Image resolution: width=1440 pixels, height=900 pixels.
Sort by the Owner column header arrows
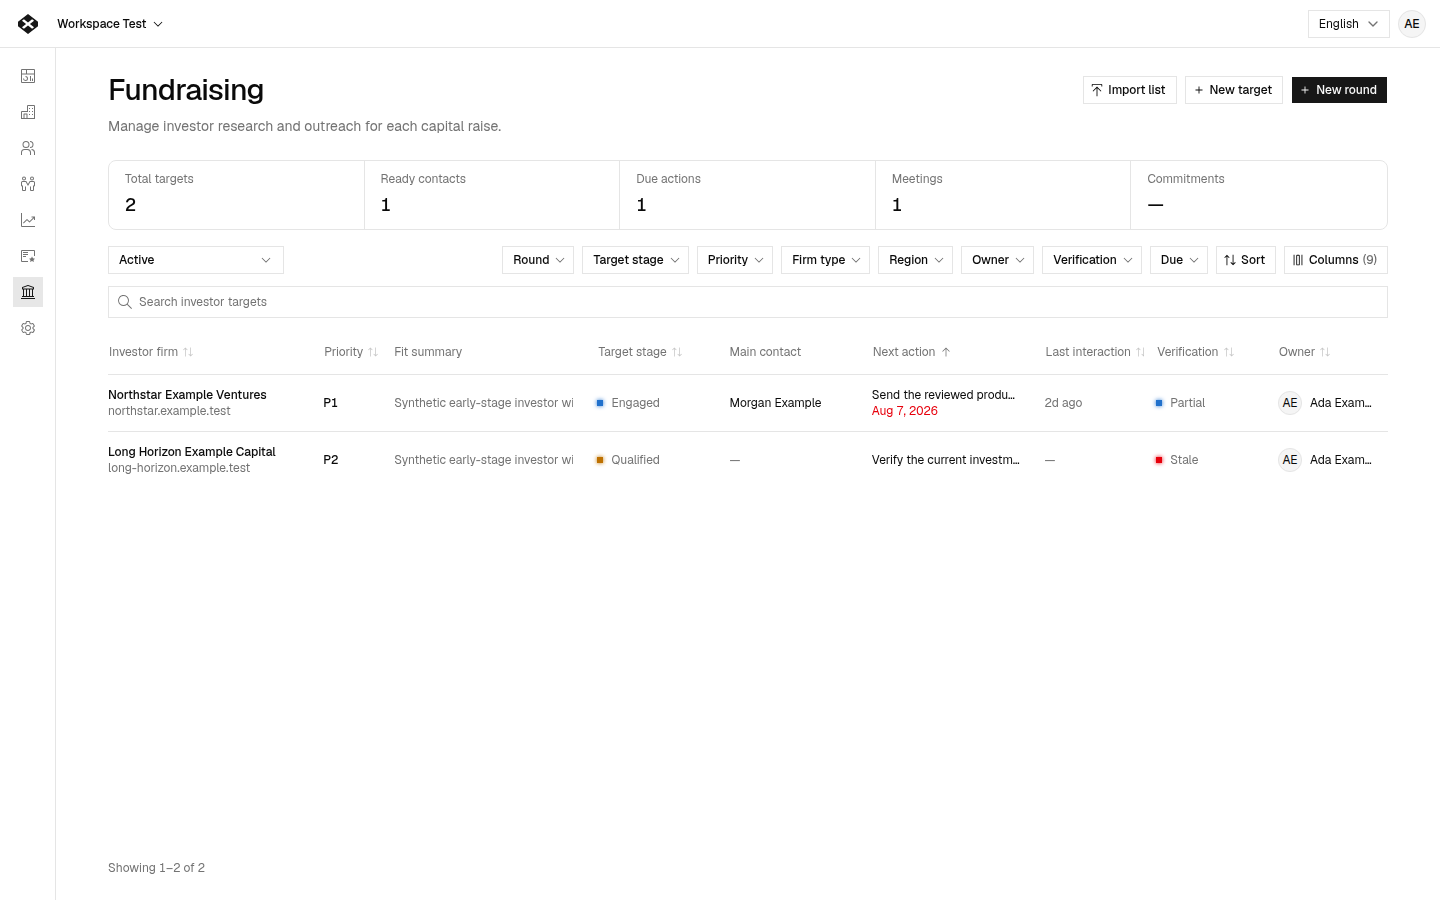point(1325,352)
